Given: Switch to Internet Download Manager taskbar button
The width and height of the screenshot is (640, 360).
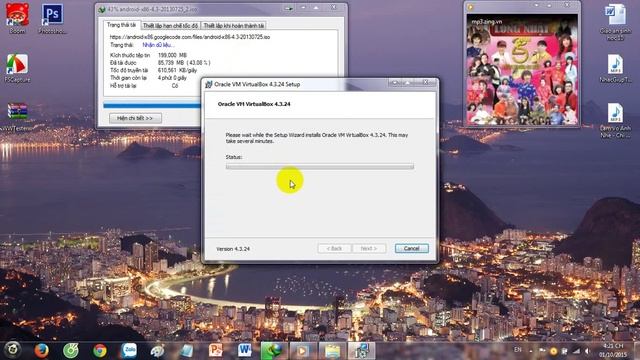Looking at the screenshot, I should tap(273, 351).
